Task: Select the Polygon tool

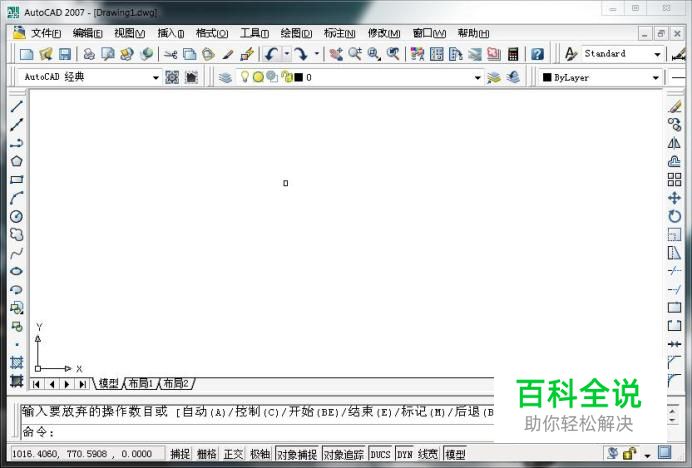Action: point(16,161)
